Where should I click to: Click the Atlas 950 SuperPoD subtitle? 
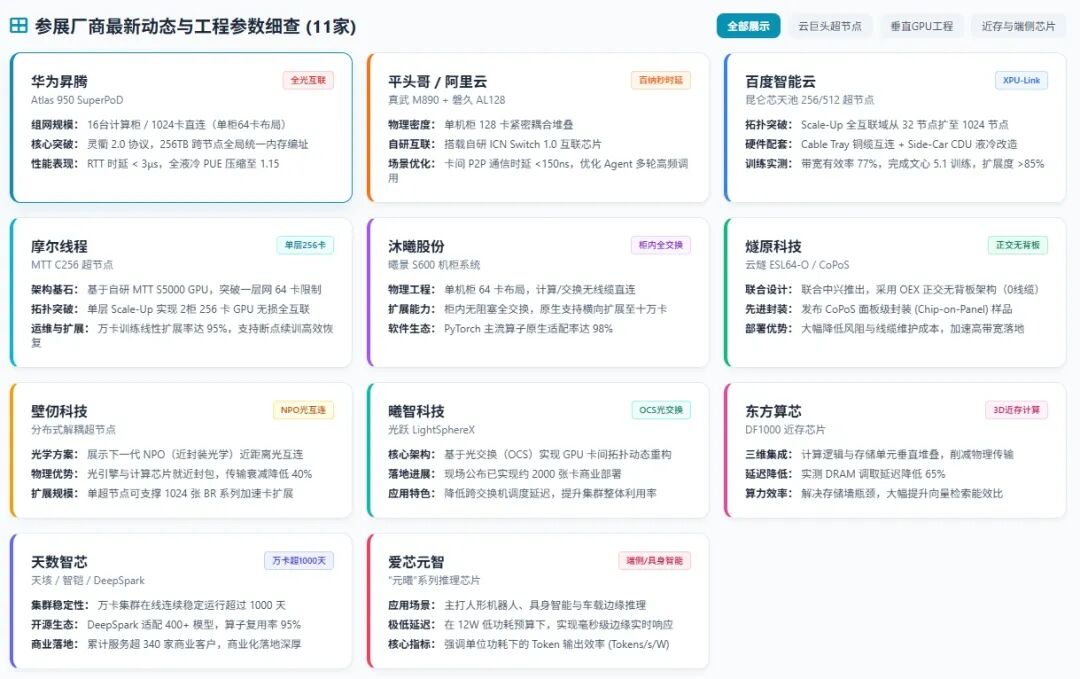coord(77,100)
